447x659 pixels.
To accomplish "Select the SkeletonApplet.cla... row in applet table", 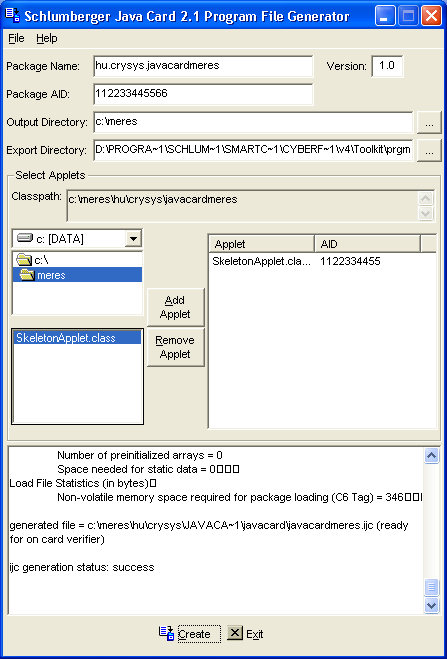I will click(x=322, y=261).
